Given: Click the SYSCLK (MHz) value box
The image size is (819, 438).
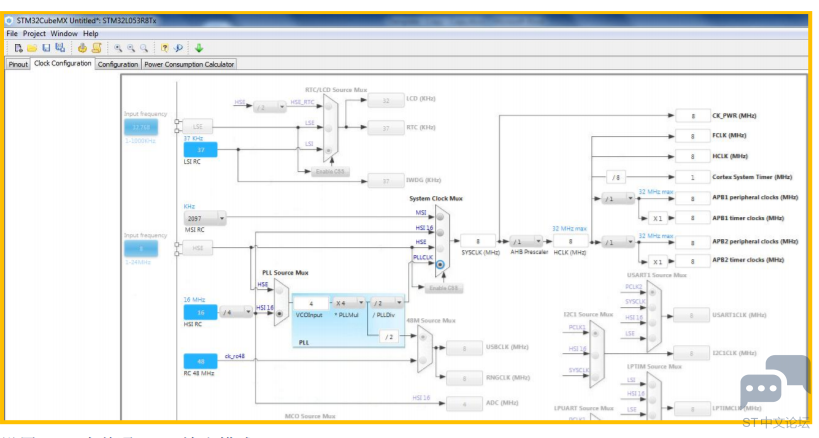Looking at the screenshot, I should point(478,241).
